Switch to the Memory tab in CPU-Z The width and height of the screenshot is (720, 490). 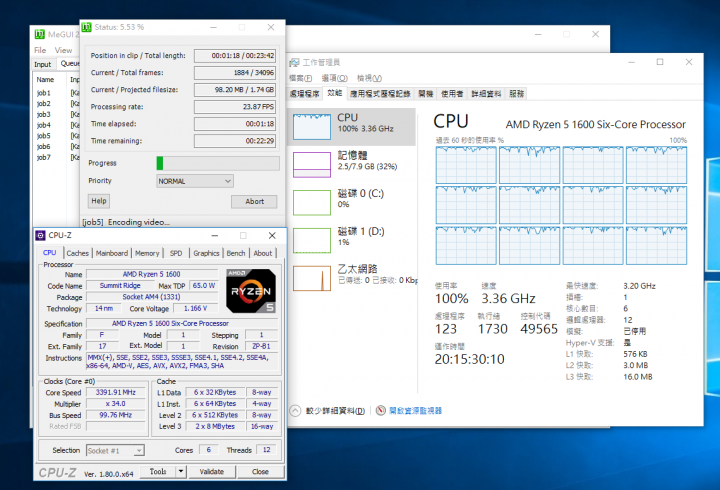[x=147, y=253]
